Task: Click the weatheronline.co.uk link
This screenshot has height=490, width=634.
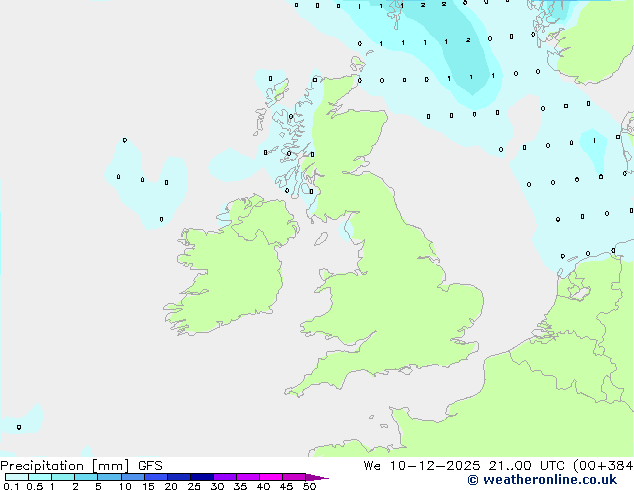Action: (x=542, y=480)
